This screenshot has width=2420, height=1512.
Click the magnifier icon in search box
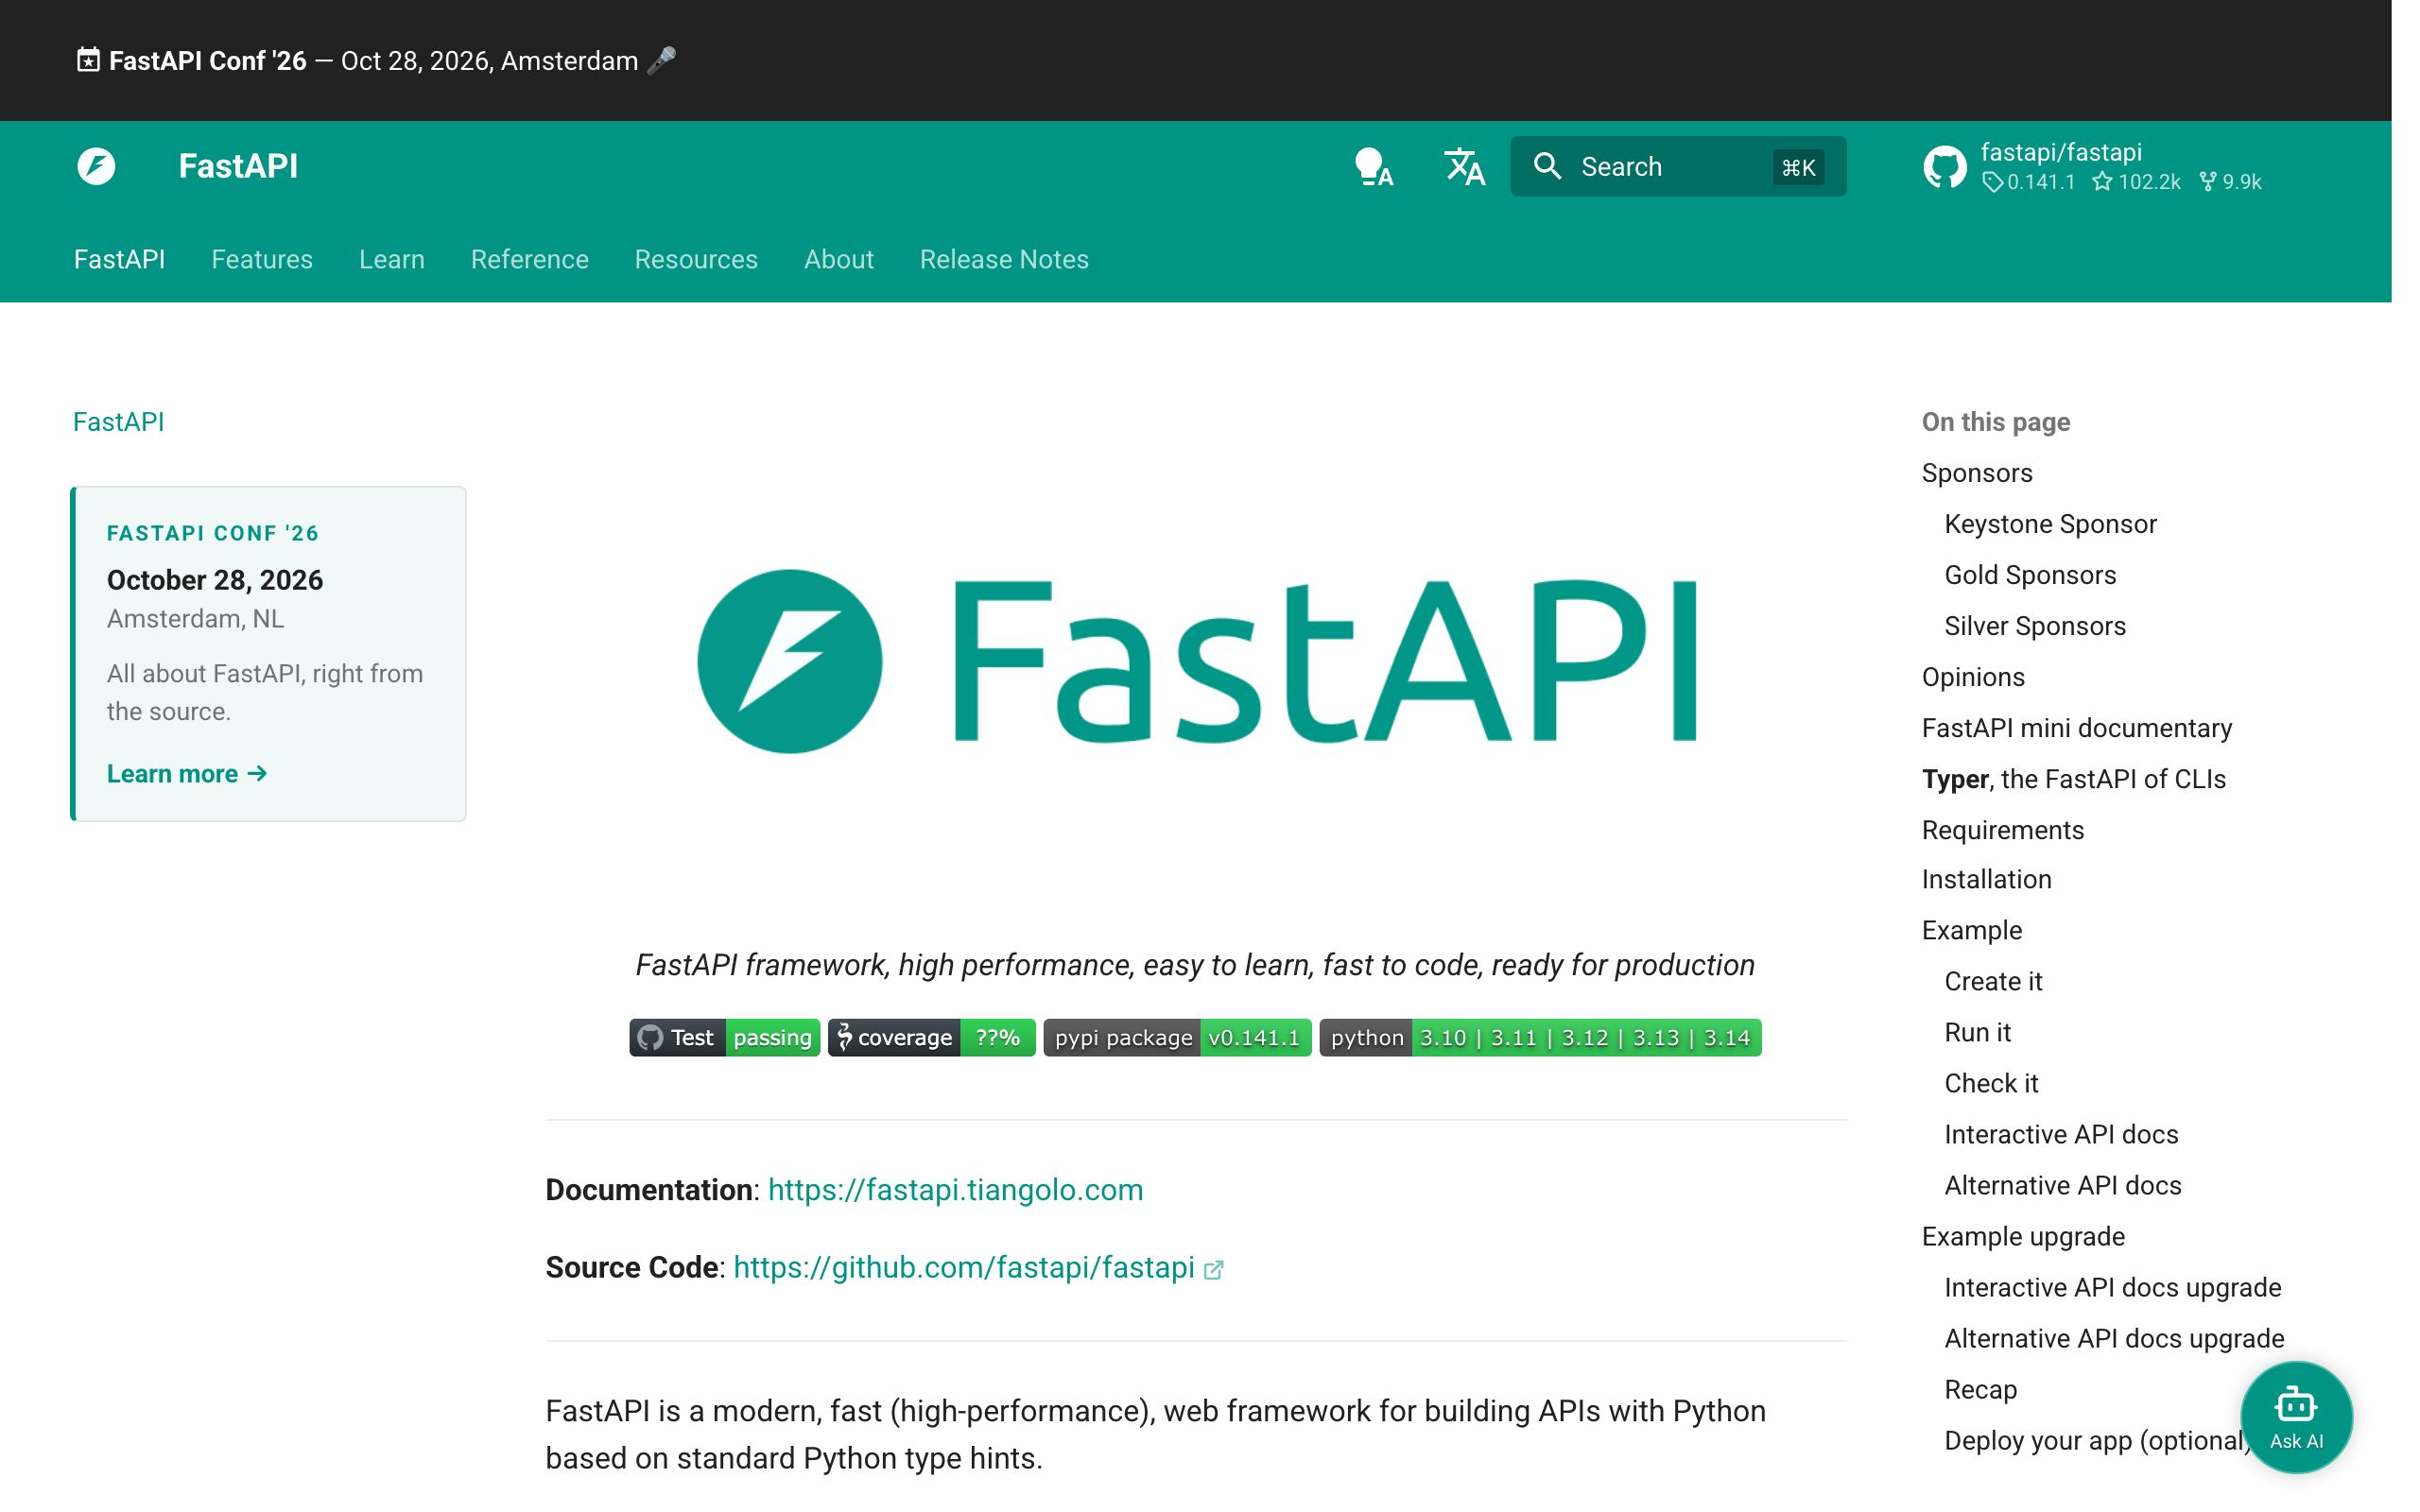click(x=1547, y=166)
